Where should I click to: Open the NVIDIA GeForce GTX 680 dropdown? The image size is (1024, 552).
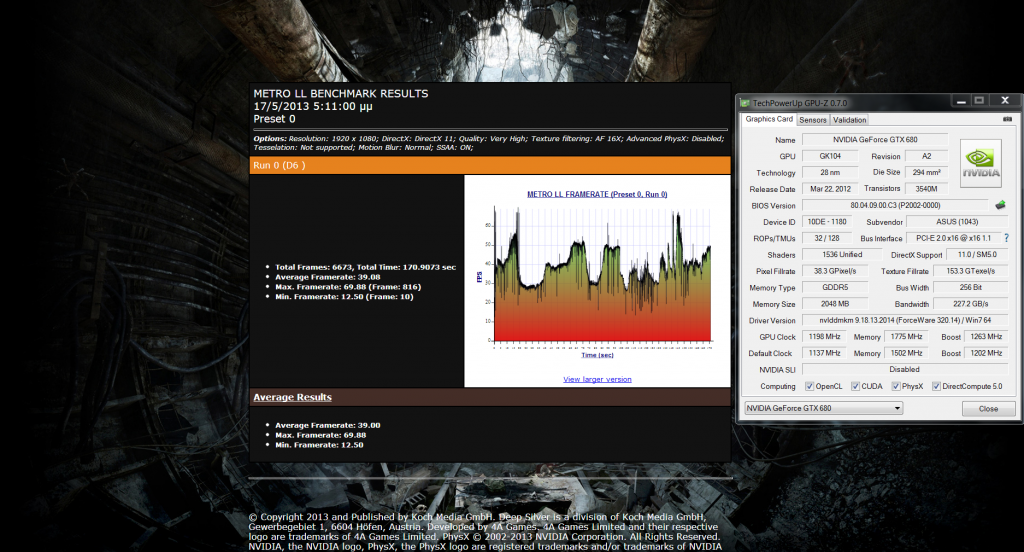click(824, 408)
